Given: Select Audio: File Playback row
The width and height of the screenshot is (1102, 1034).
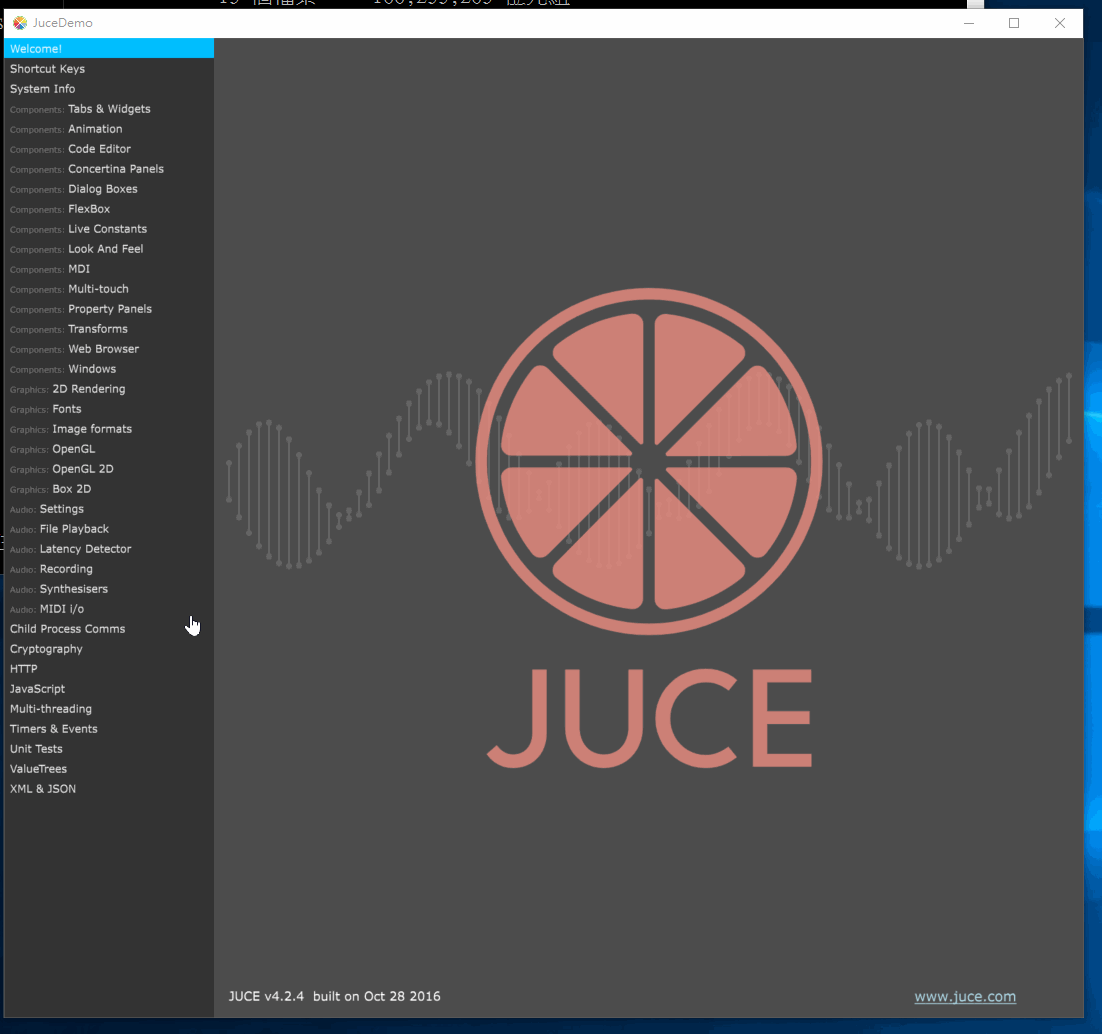Looking at the screenshot, I should pyautogui.click(x=109, y=529).
